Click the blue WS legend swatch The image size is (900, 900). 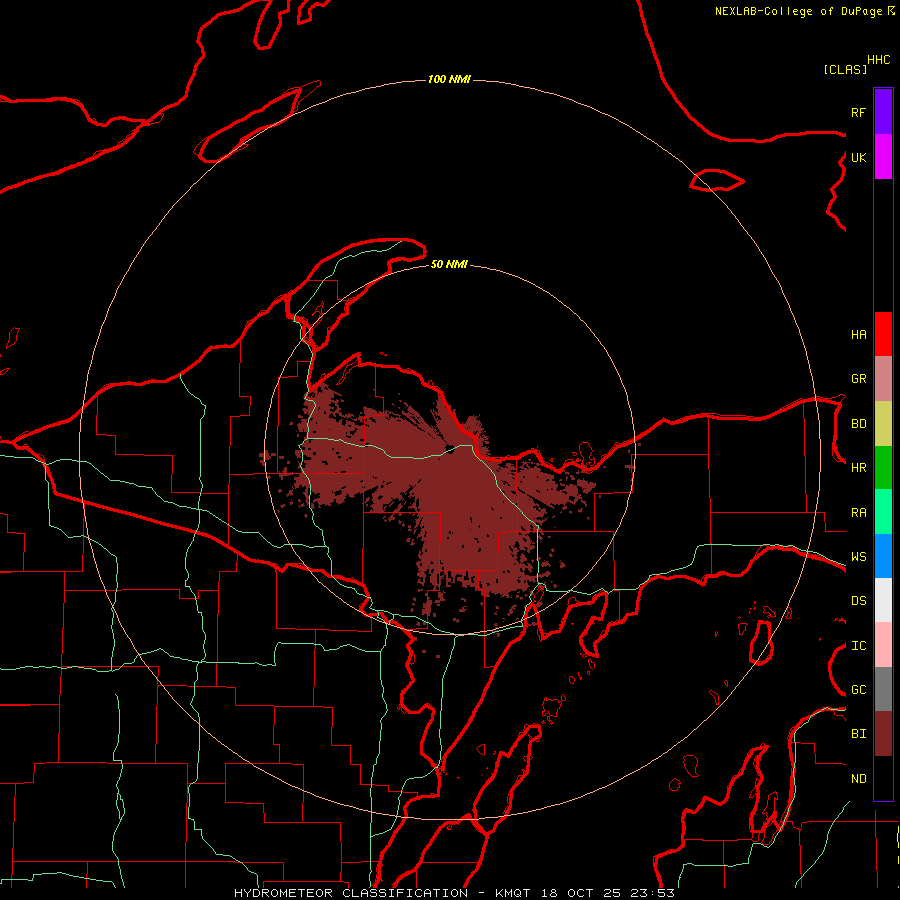(x=883, y=556)
